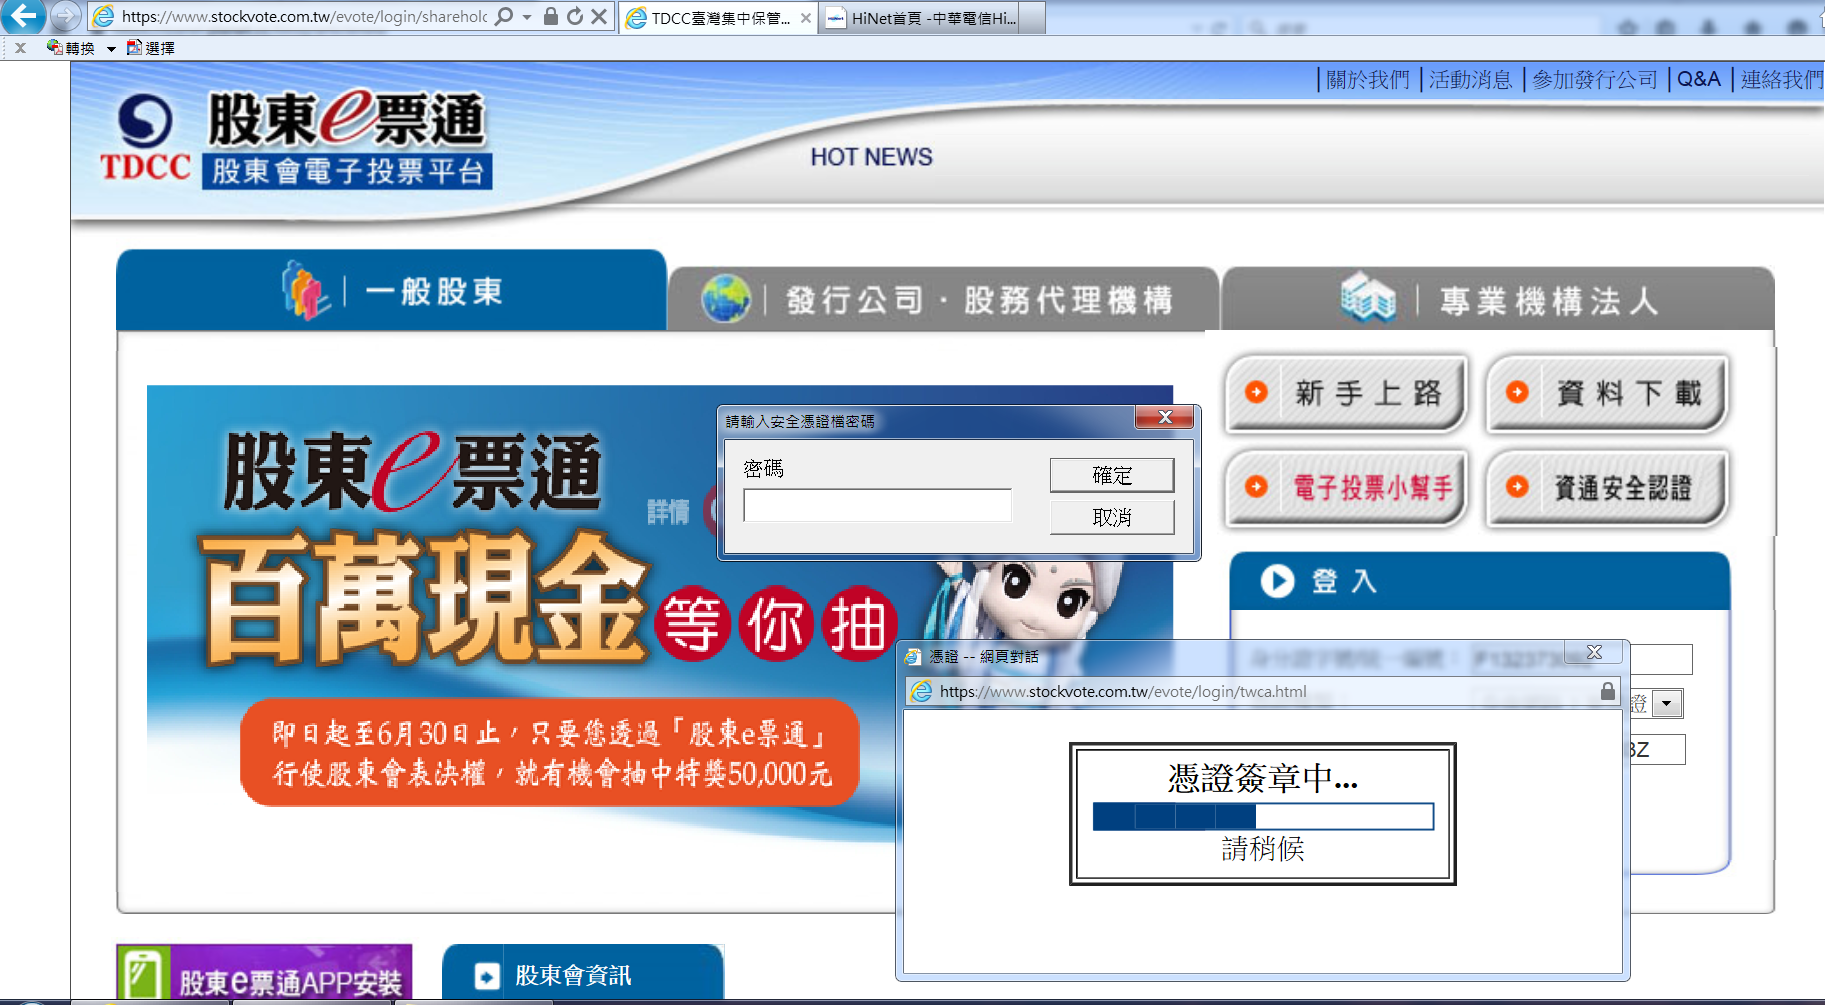
Task: Close the 憑證 網頁對話 window
Action: point(1594,652)
